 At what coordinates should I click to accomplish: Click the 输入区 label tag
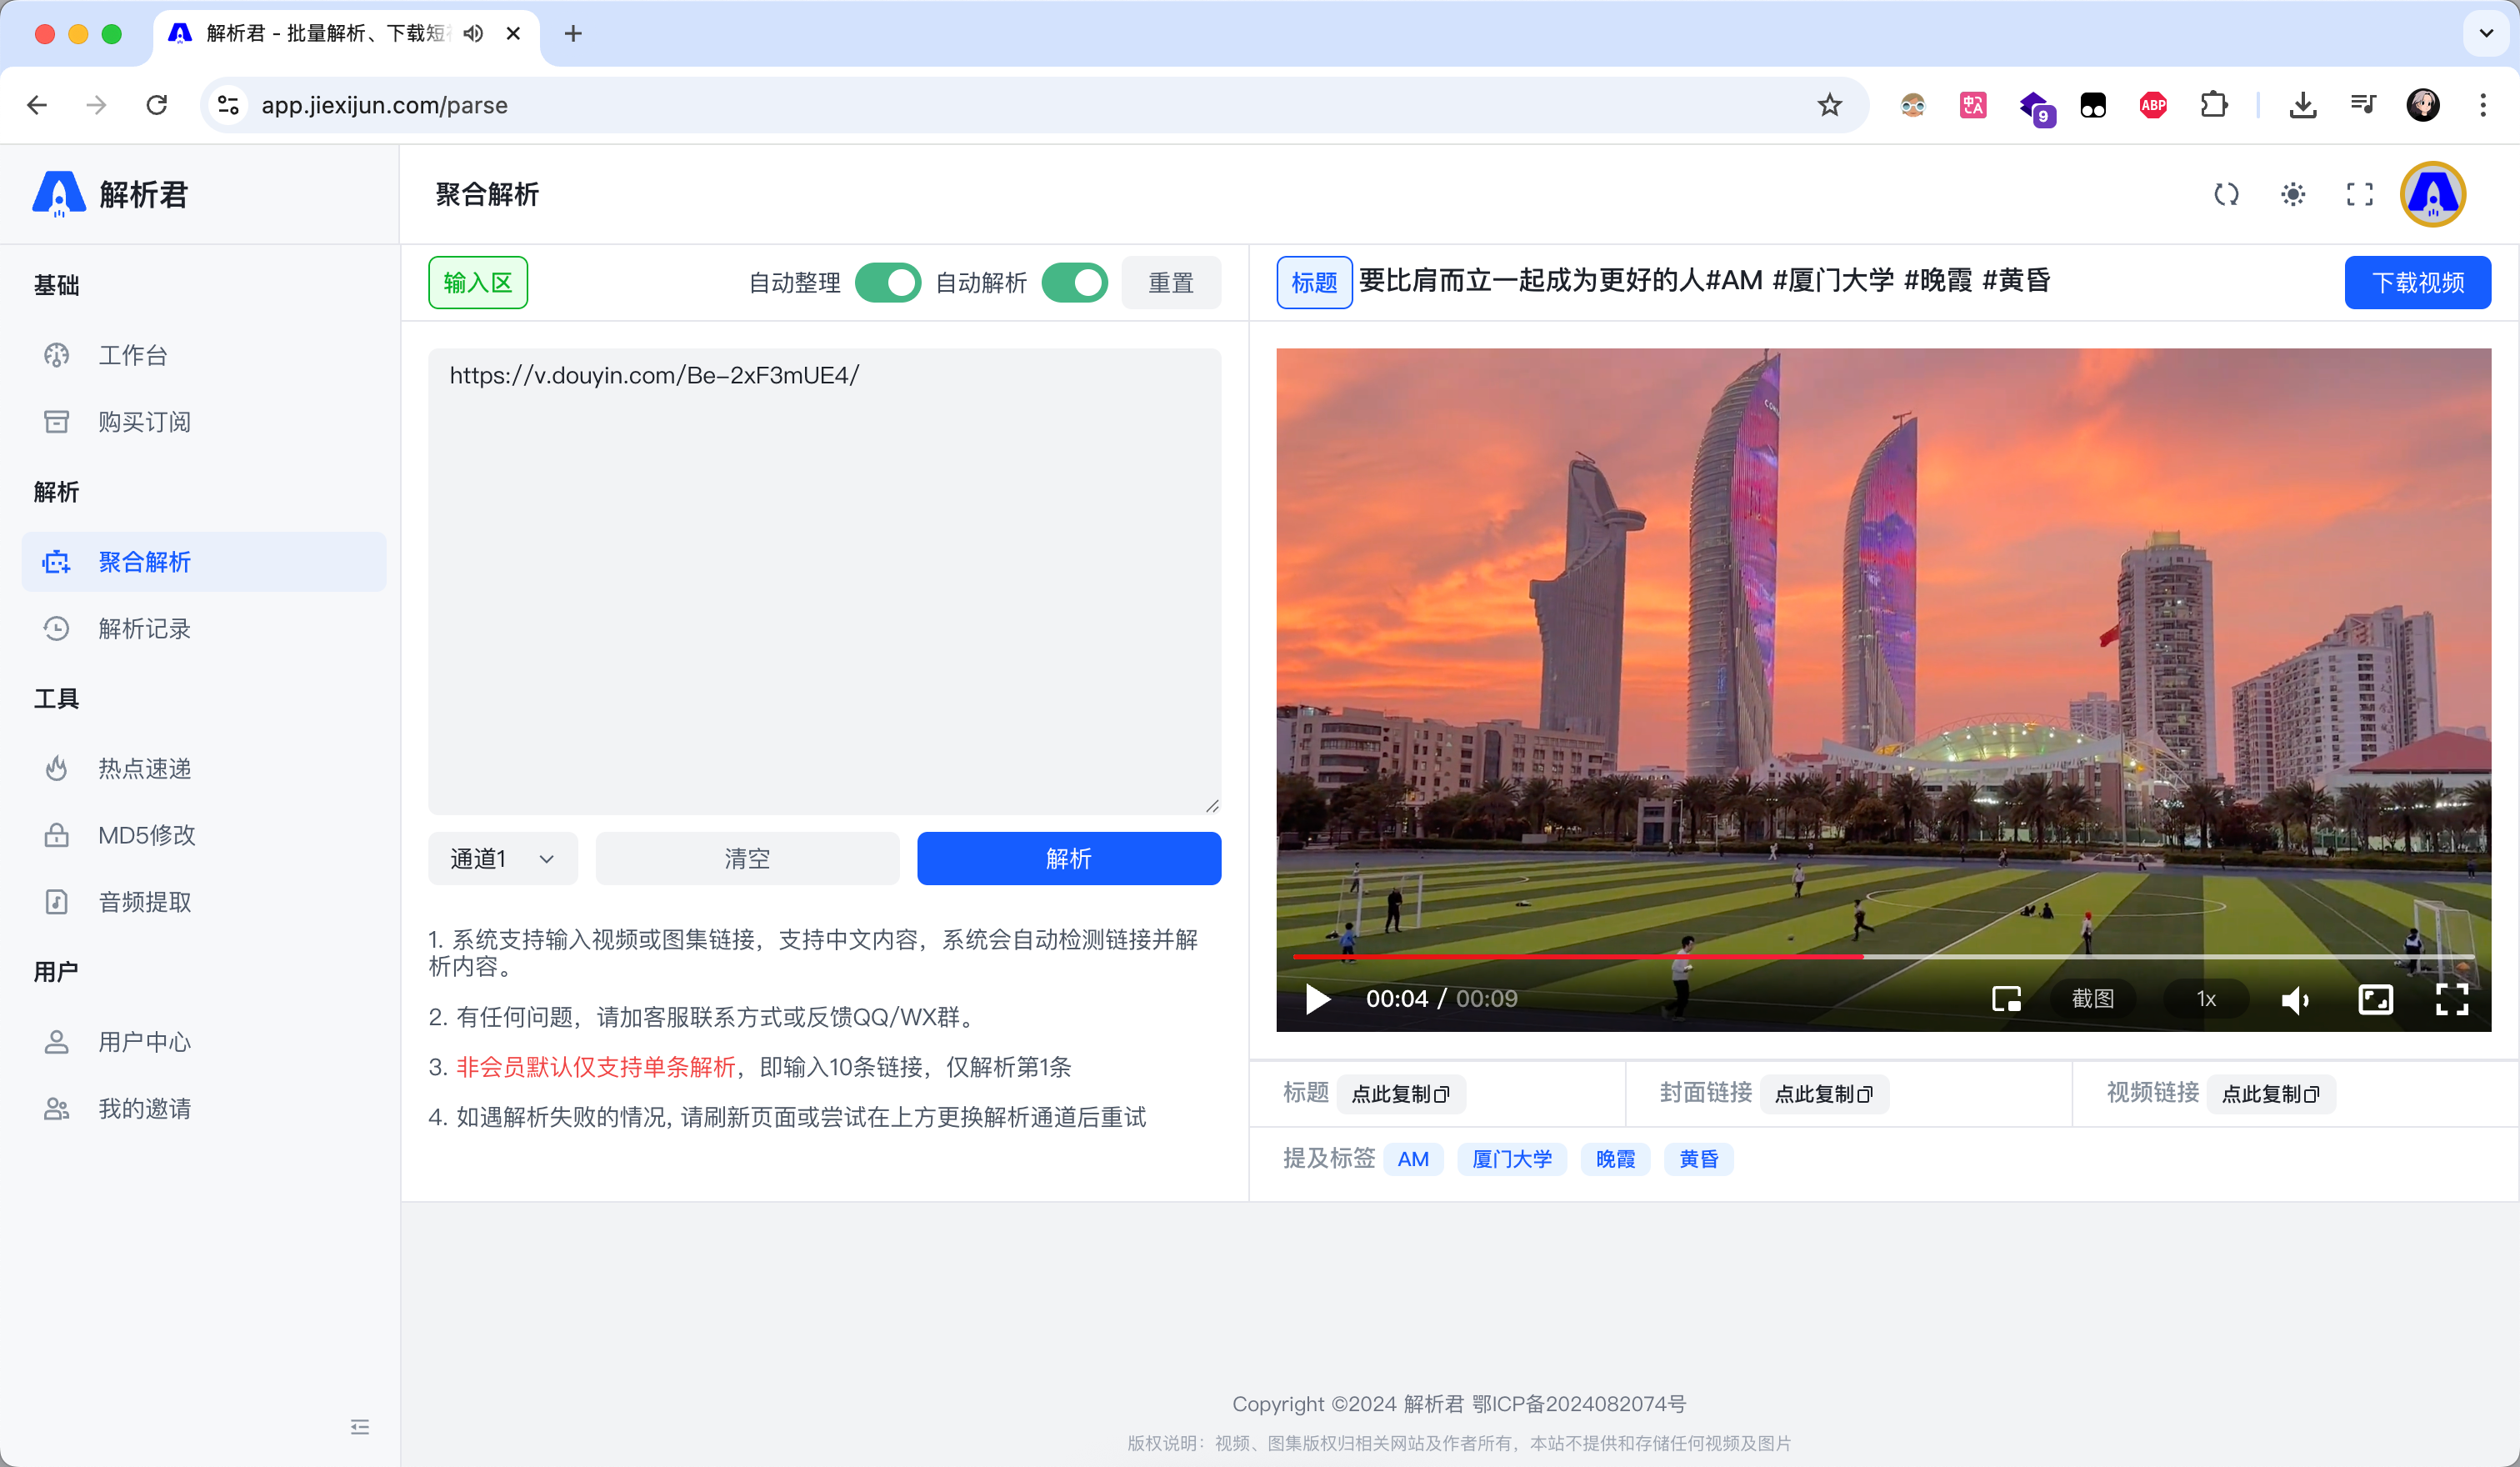pos(478,283)
